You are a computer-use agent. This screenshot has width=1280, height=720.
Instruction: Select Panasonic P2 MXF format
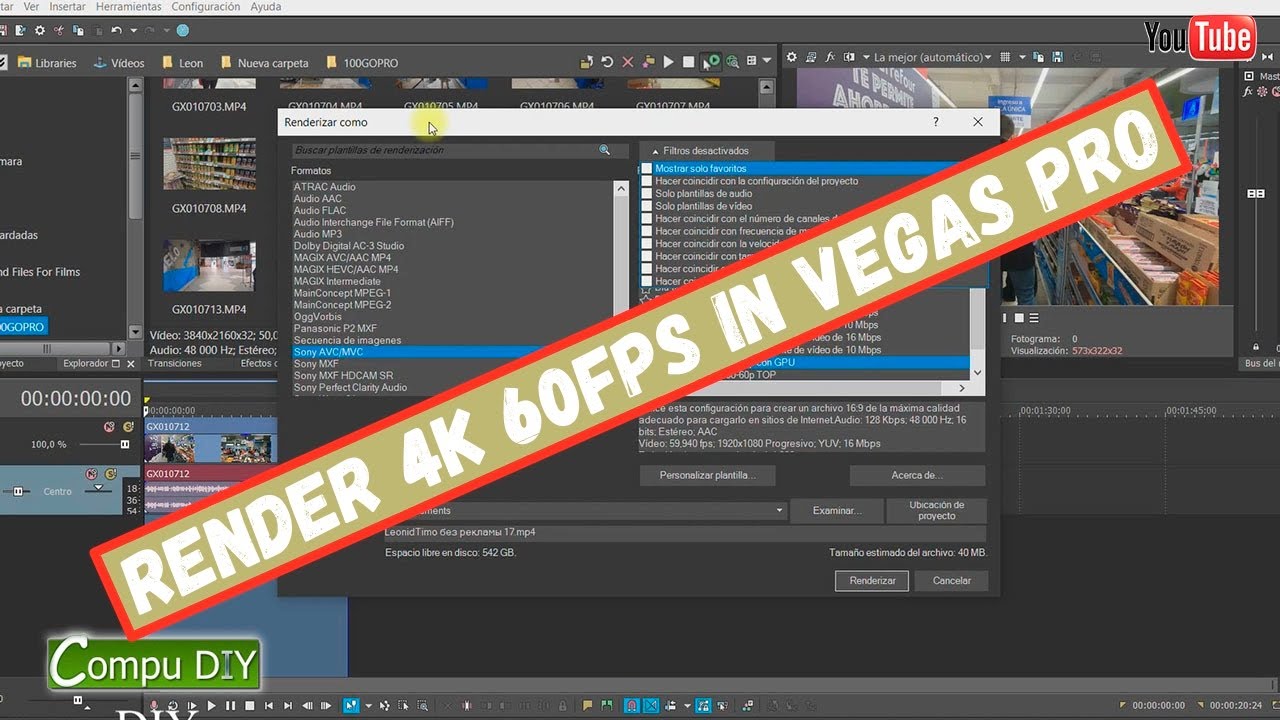pyautogui.click(x=335, y=329)
